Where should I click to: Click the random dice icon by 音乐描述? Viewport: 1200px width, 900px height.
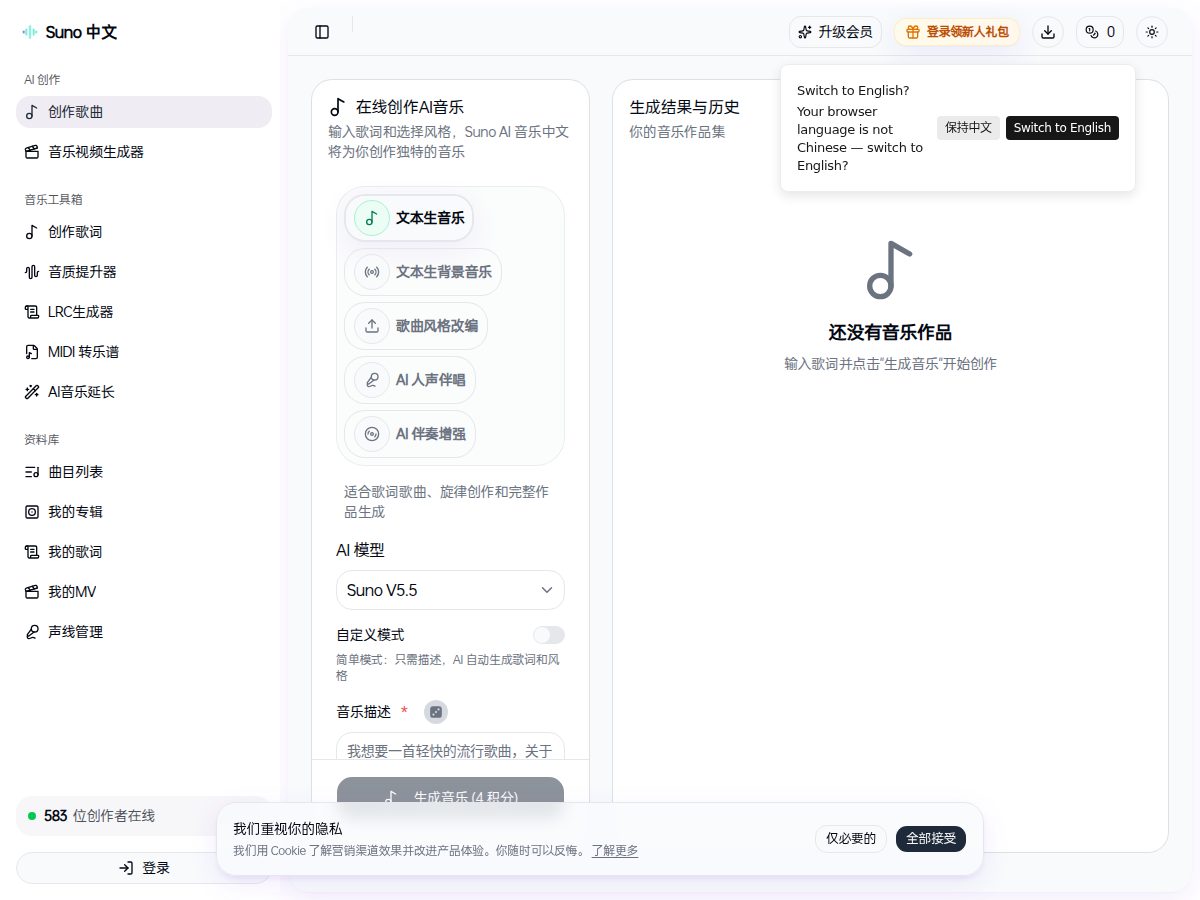pyautogui.click(x=436, y=712)
